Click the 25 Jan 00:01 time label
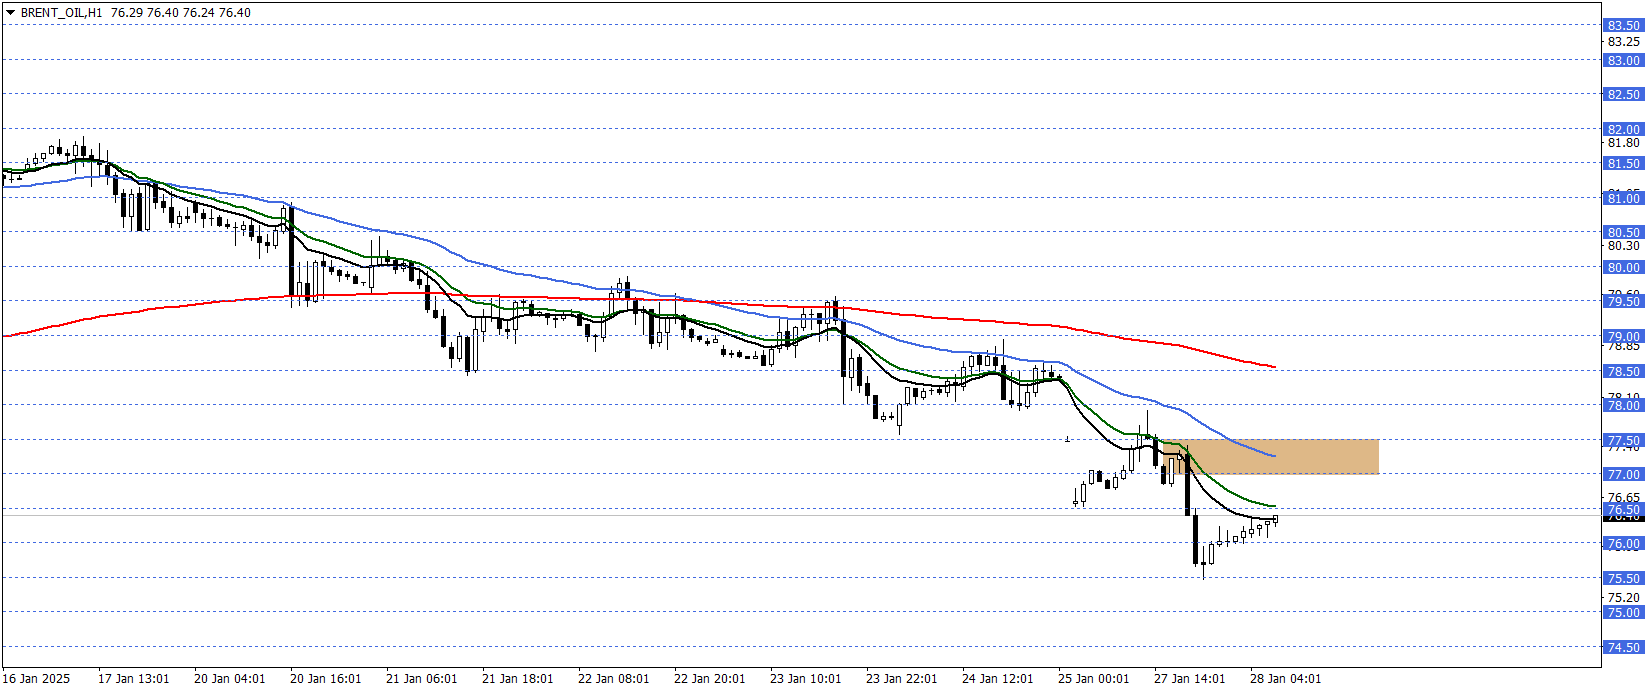The width and height of the screenshot is (1651, 691). click(x=1093, y=678)
